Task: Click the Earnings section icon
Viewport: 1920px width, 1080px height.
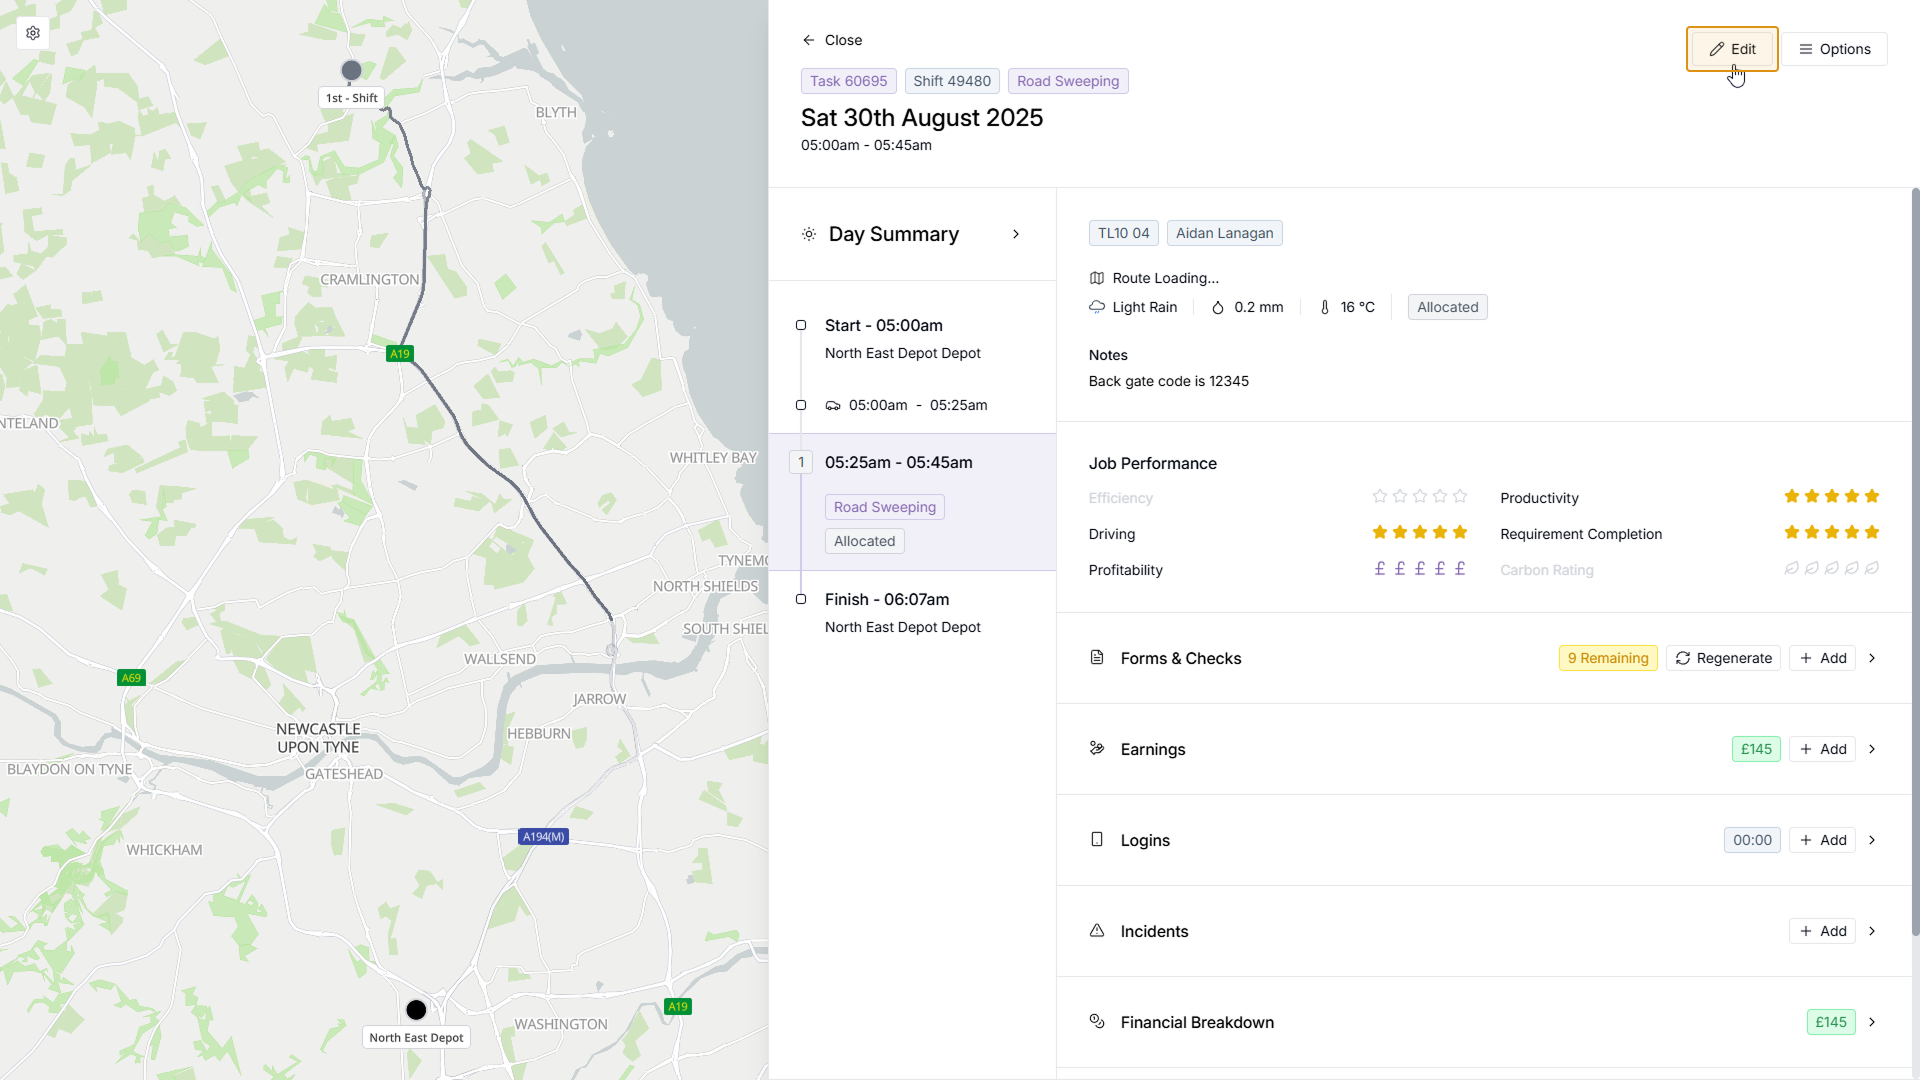Action: click(1097, 749)
